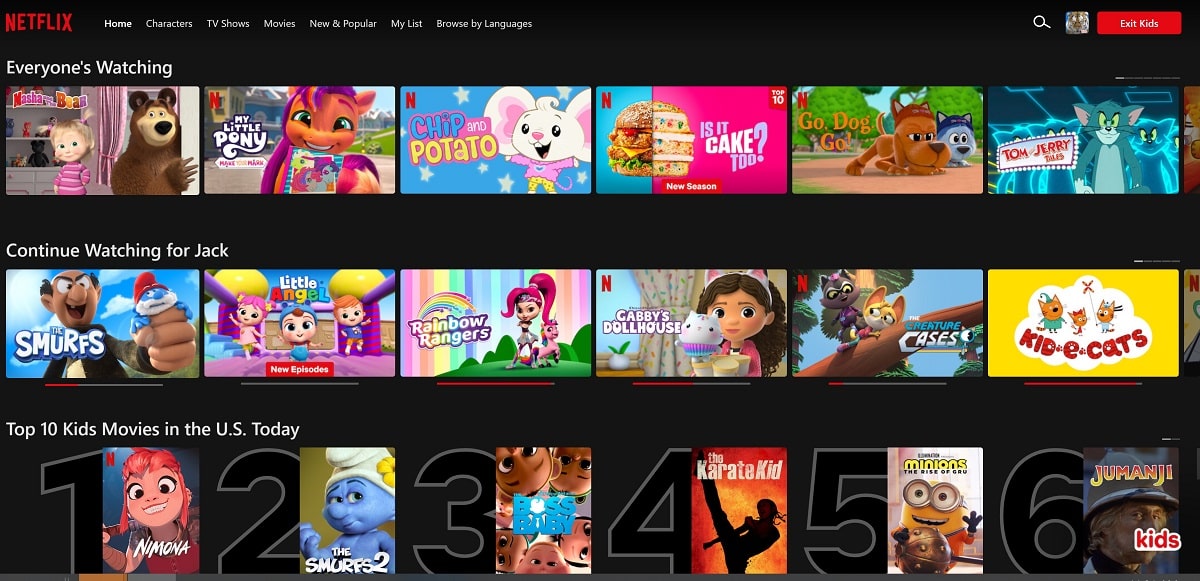This screenshot has width=1200, height=581.
Task: Resume Little Angel
Action: pos(299,323)
